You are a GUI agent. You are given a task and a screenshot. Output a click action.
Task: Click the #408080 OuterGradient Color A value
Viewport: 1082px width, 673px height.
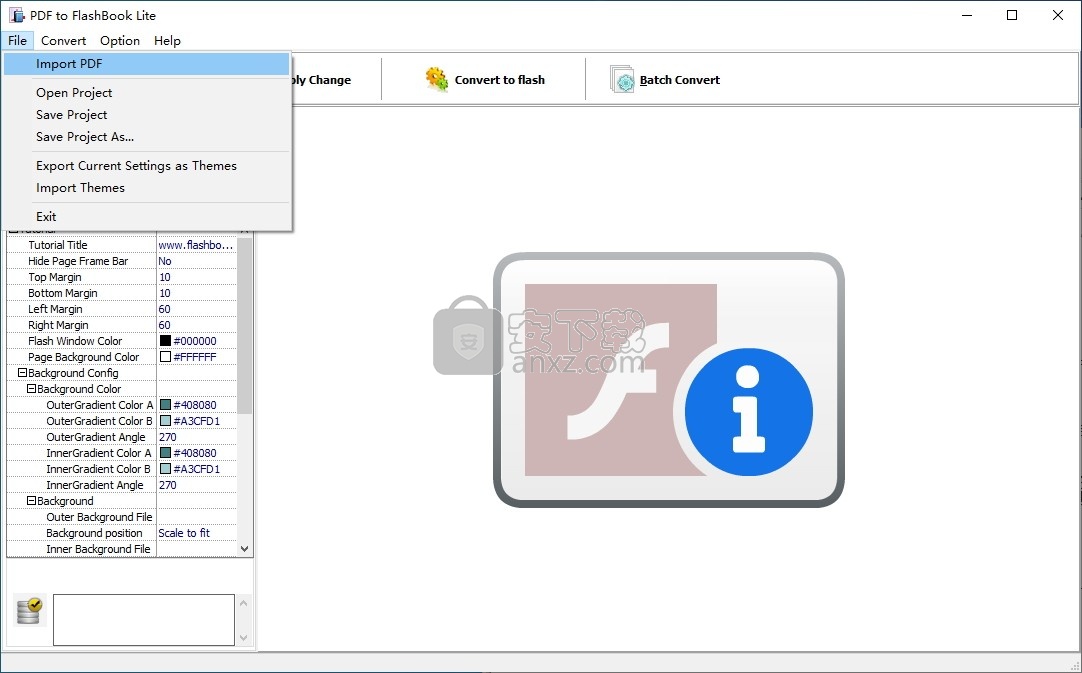195,404
